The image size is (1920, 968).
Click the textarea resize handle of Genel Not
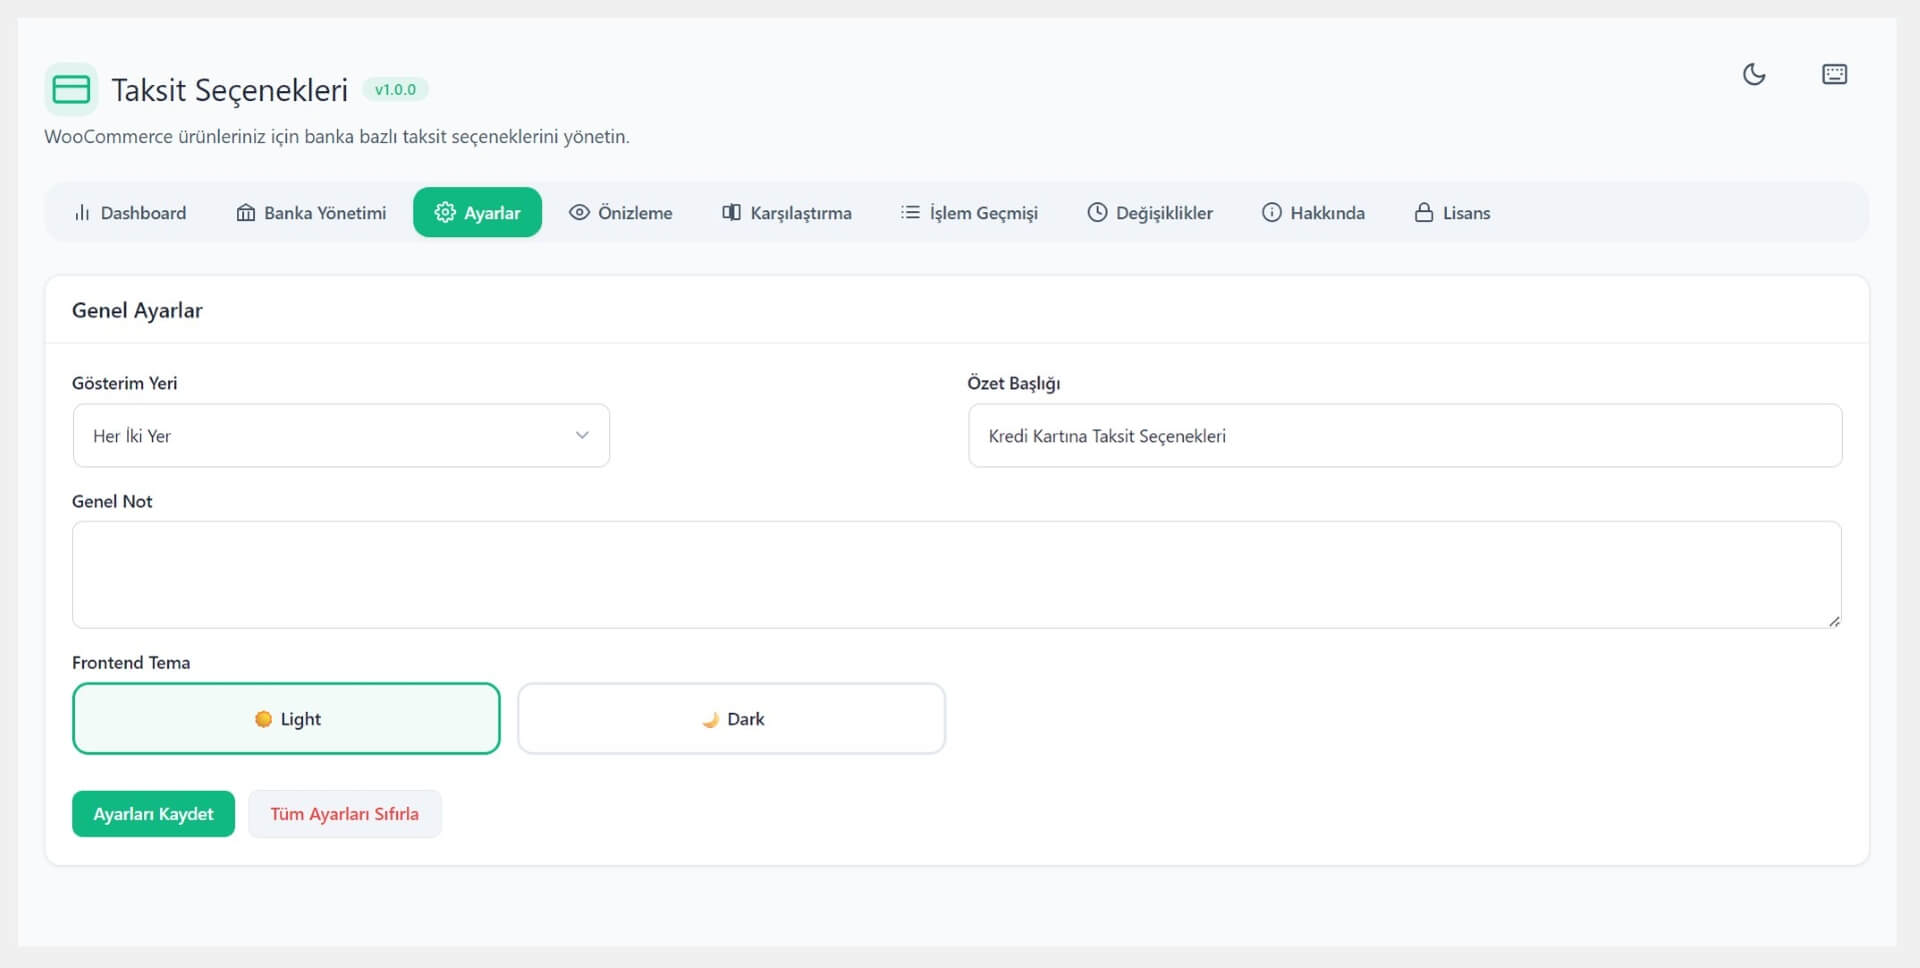pyautogui.click(x=1834, y=621)
